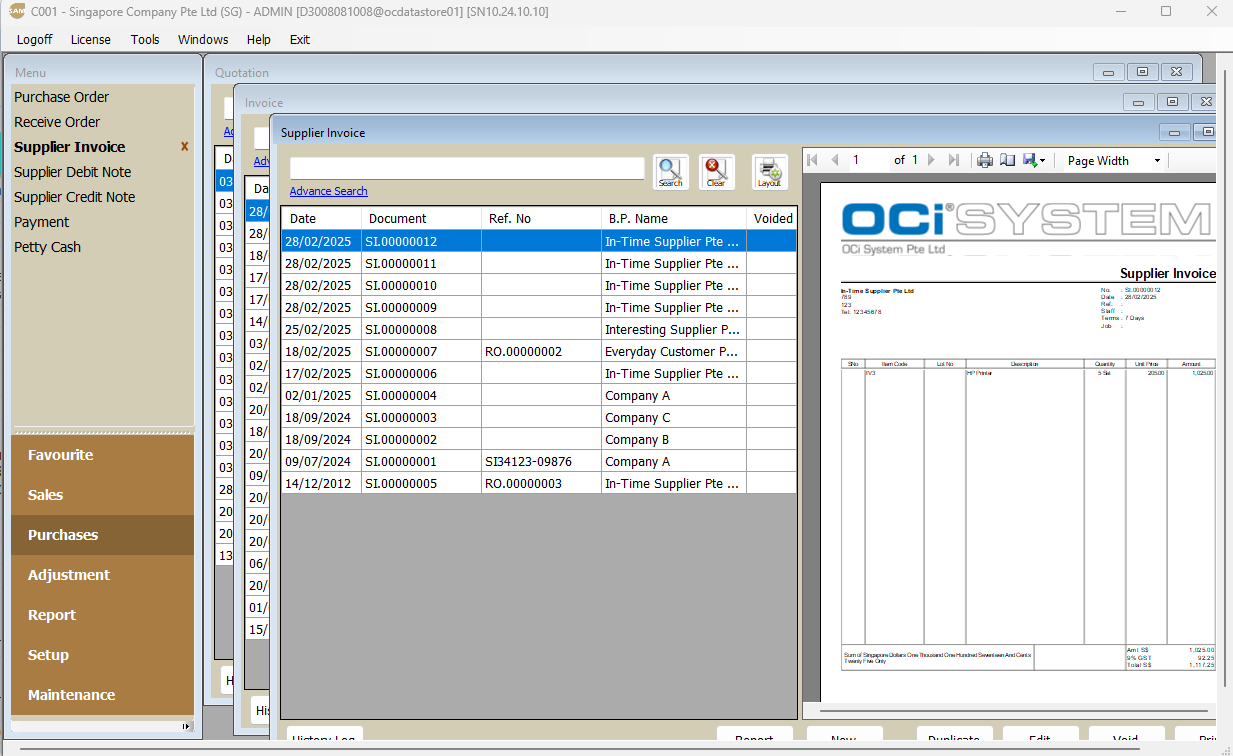Click the Clear search icon button
Image resolution: width=1233 pixels, height=756 pixels.
coord(716,171)
